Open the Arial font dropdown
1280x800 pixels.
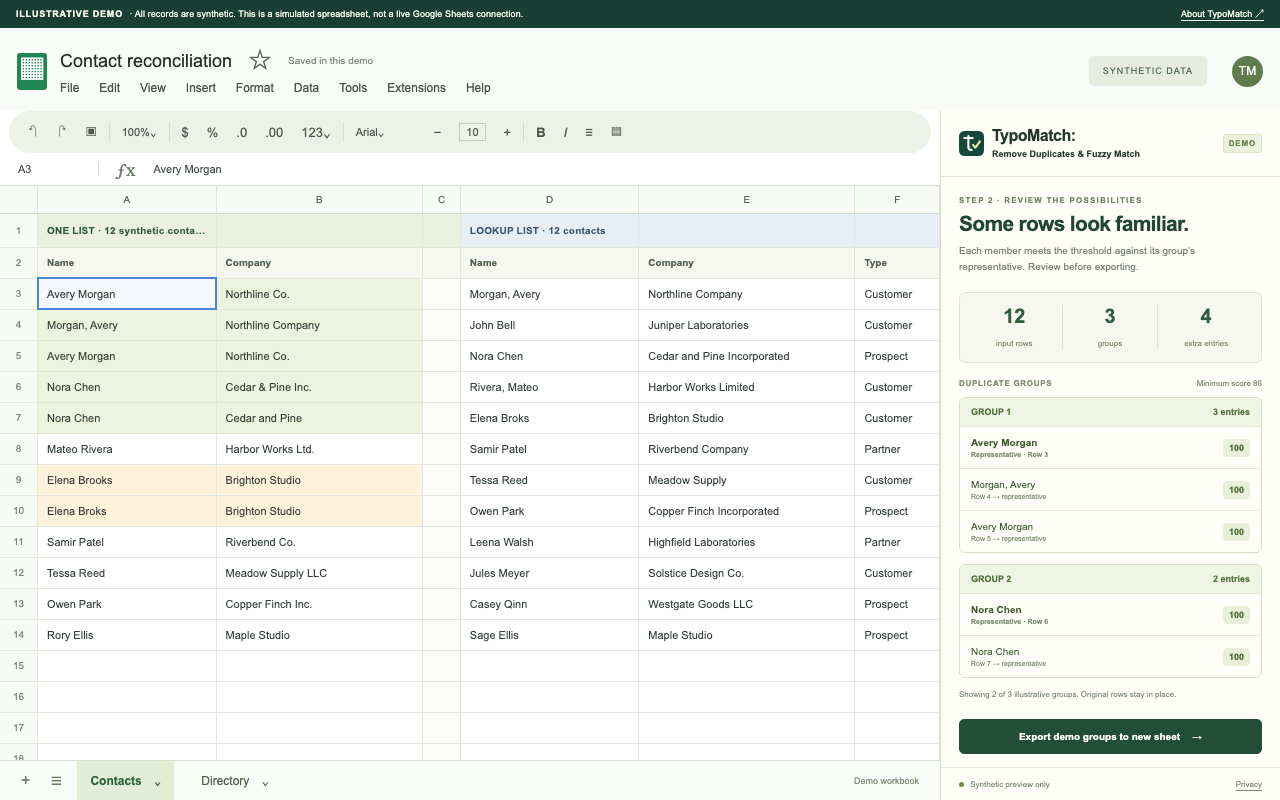coord(370,132)
